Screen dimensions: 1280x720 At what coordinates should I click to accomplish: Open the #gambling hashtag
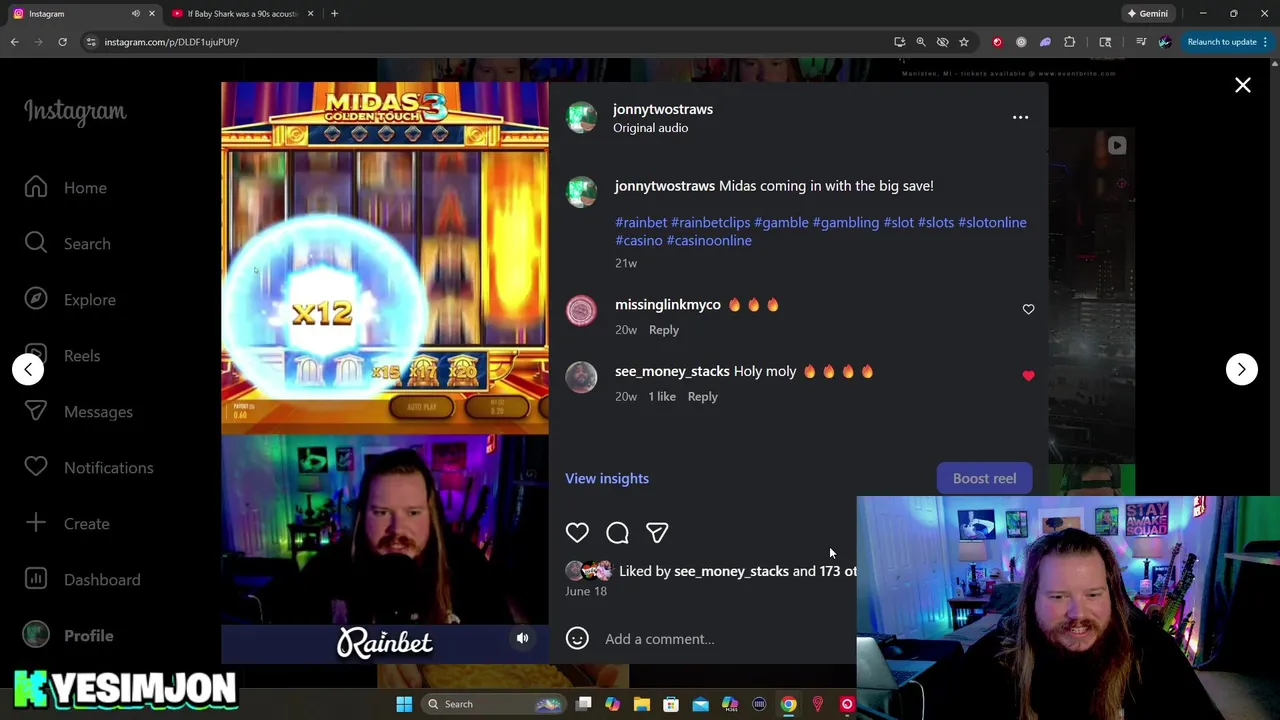(x=846, y=222)
